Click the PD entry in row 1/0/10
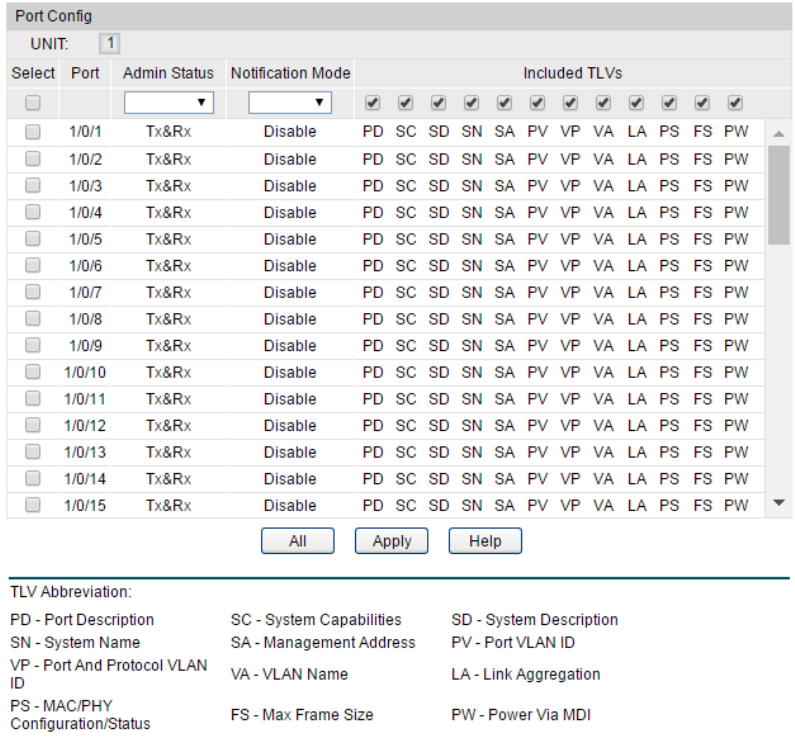This screenshot has height=747, width=795. (x=373, y=372)
